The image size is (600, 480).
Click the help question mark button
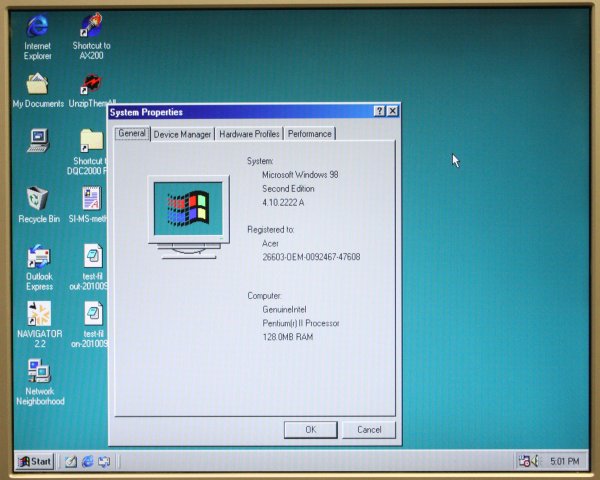click(379, 111)
